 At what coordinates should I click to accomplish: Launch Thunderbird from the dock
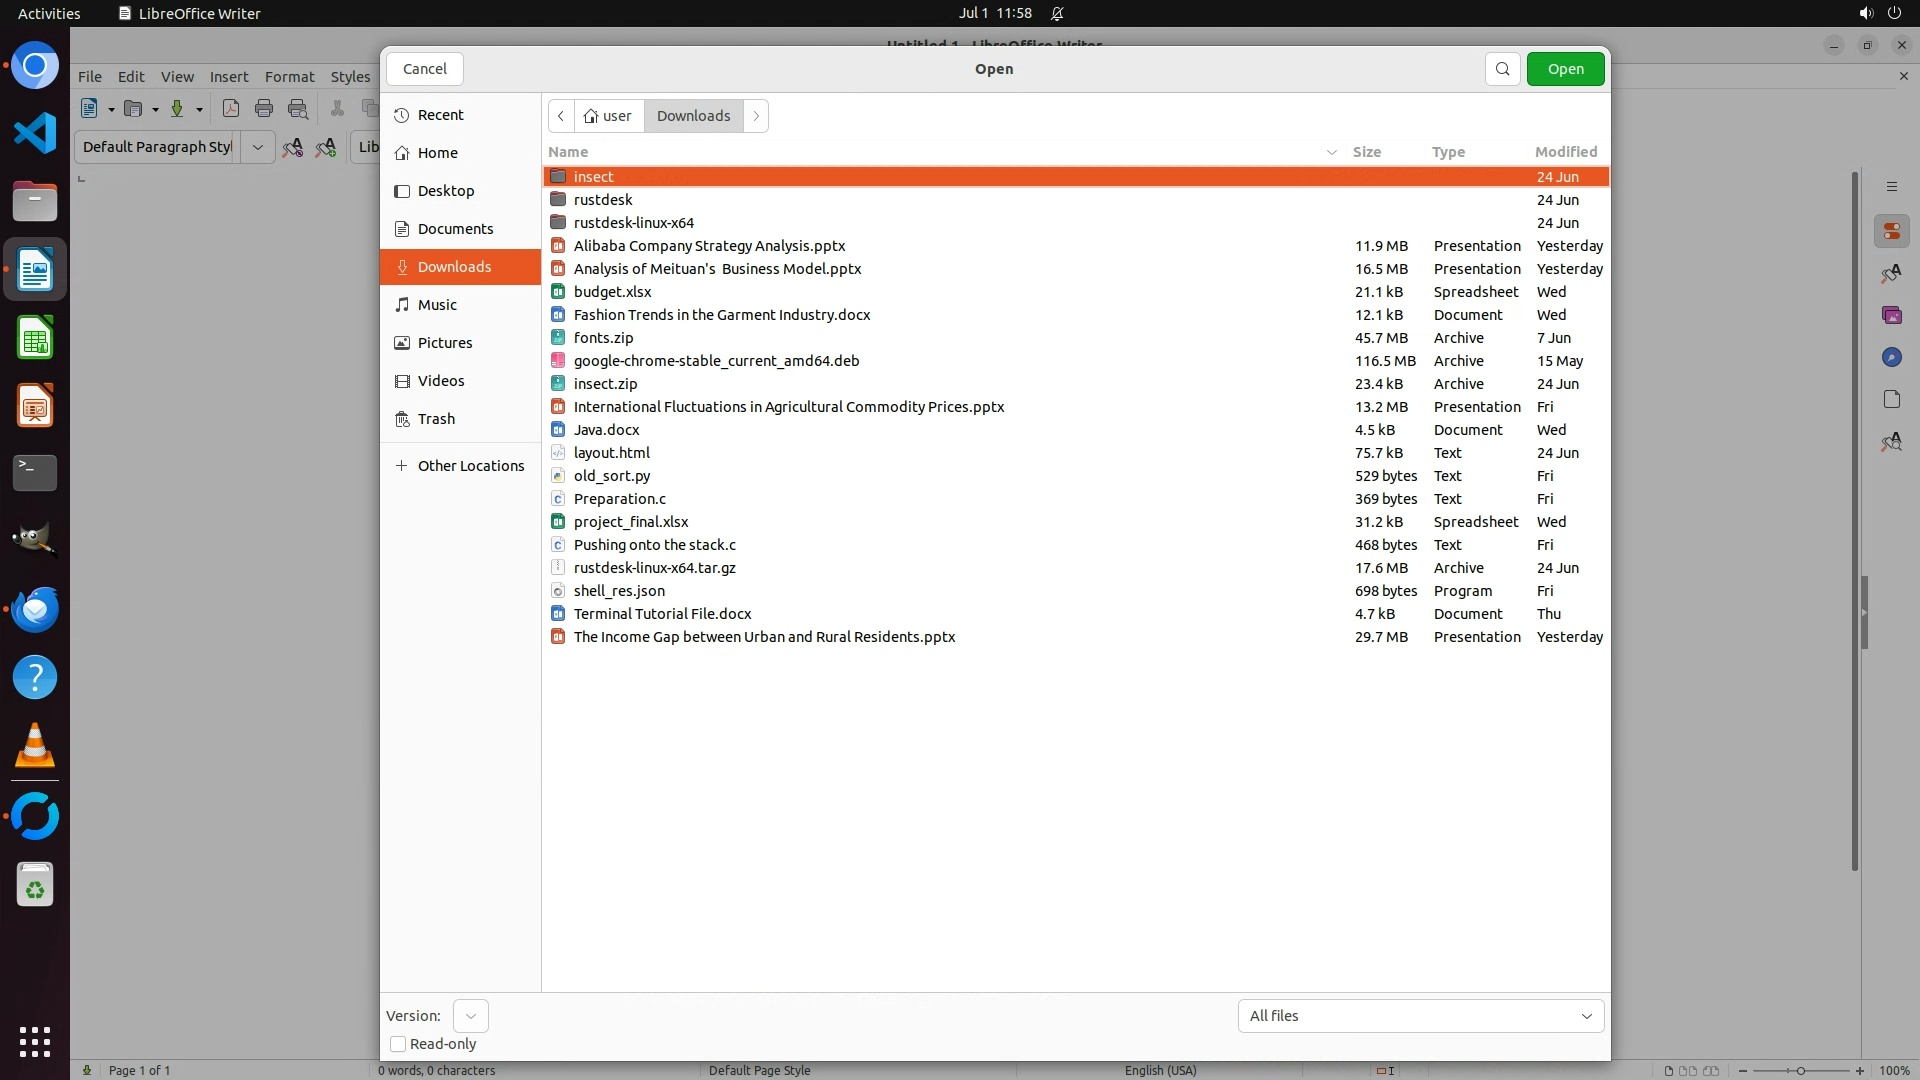coord(35,609)
